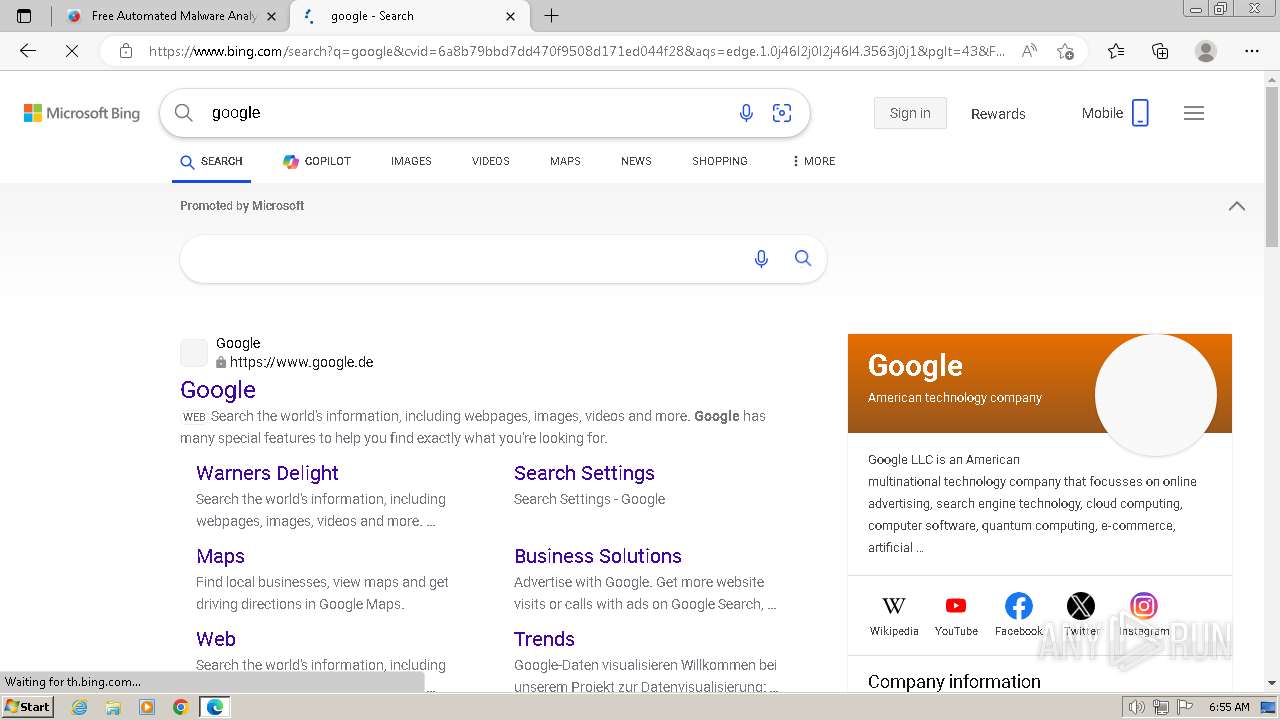The width and height of the screenshot is (1280, 720).
Task: Open visual search camera icon
Action: click(782, 113)
